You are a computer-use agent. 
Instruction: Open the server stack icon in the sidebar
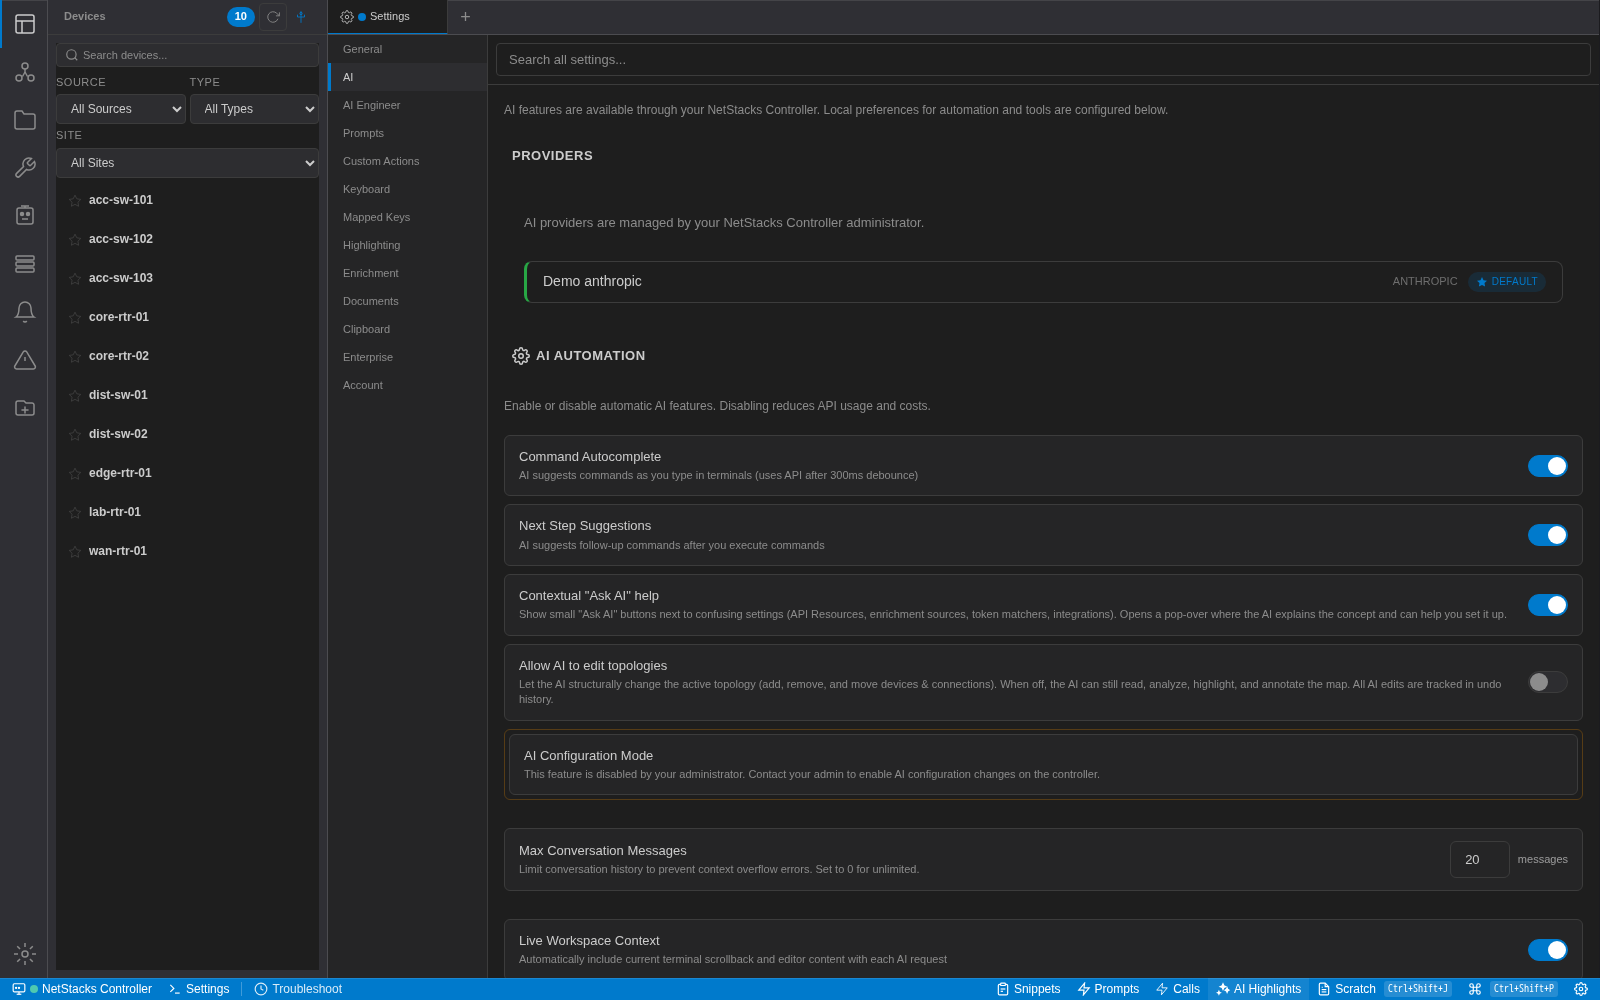coord(25,264)
